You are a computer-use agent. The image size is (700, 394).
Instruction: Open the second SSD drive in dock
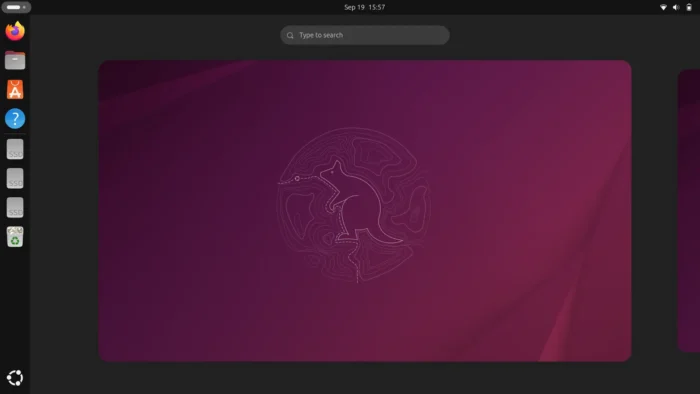point(15,178)
